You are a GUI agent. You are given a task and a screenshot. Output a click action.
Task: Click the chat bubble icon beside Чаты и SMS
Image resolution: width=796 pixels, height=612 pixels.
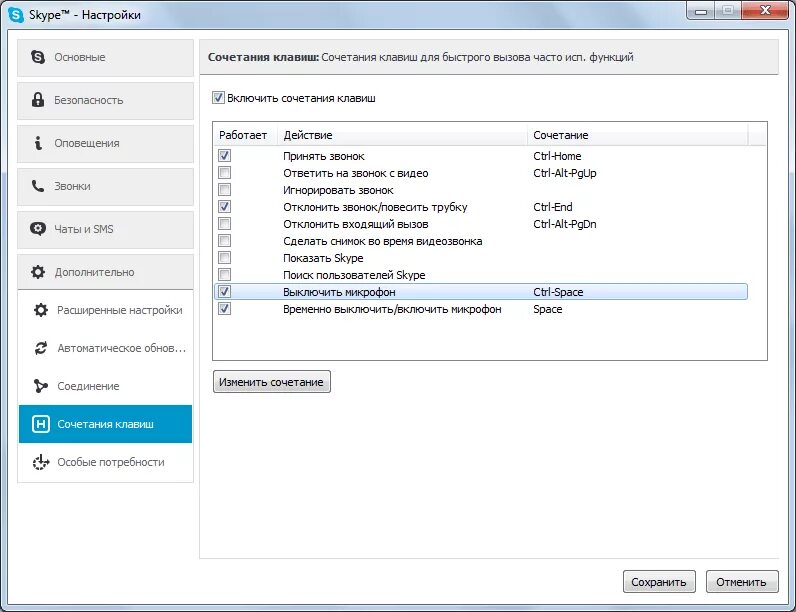point(38,229)
